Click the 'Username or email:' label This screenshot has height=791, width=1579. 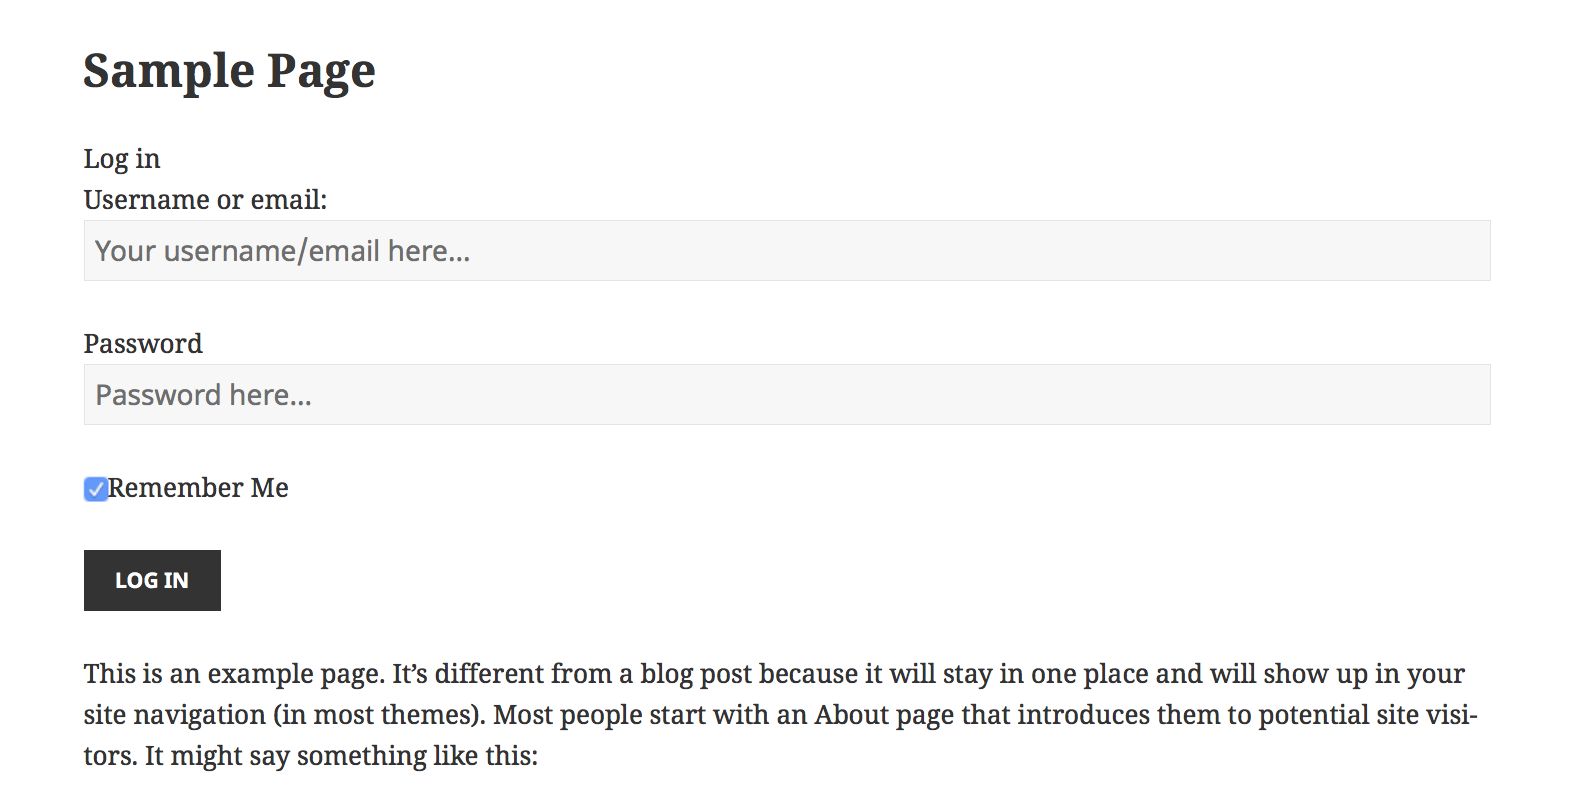click(x=205, y=199)
